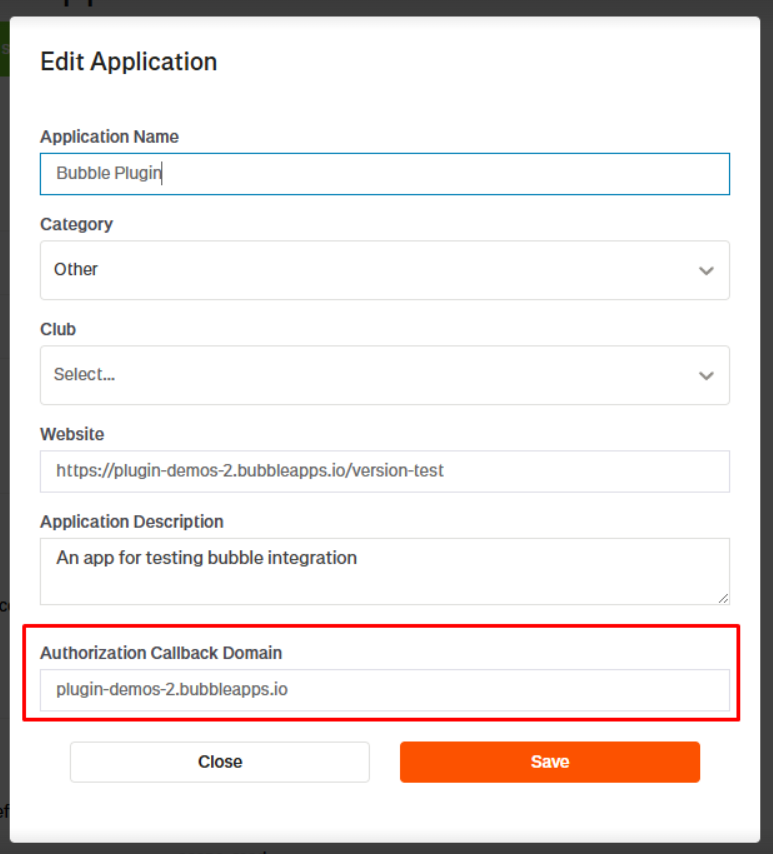Click the Edit Application dialog heading
This screenshot has width=773, height=854.
point(128,62)
